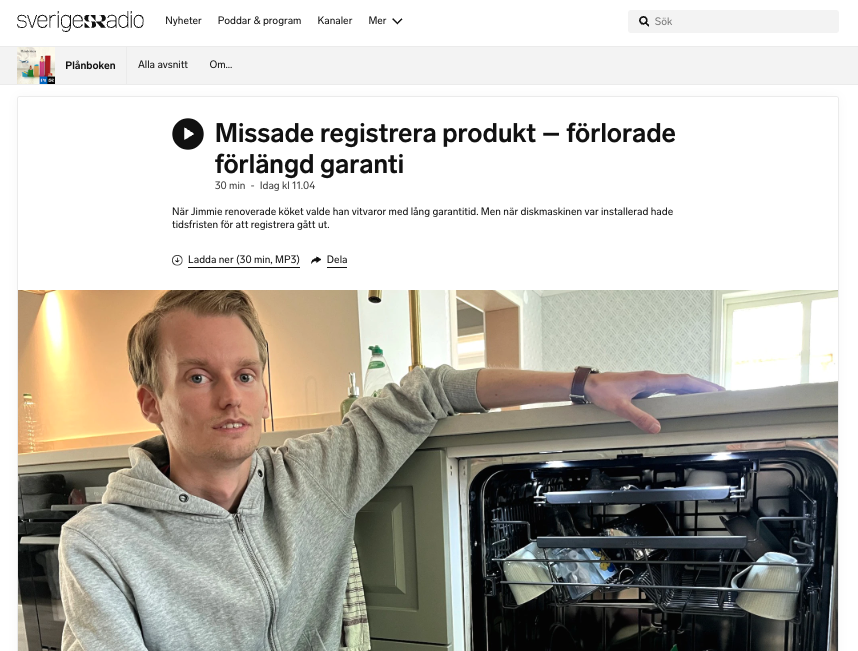Click the search magnifier icon

pyautogui.click(x=644, y=21)
